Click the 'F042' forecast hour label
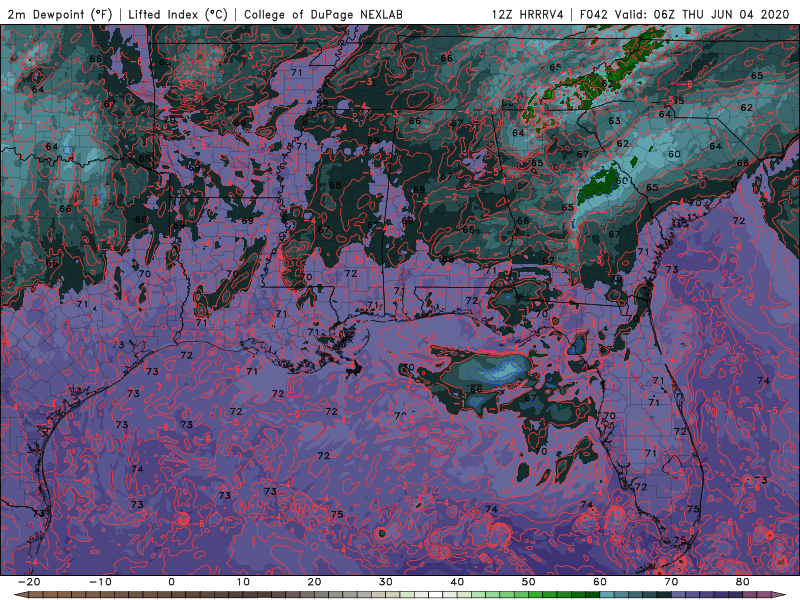The image size is (800, 600). [595, 14]
